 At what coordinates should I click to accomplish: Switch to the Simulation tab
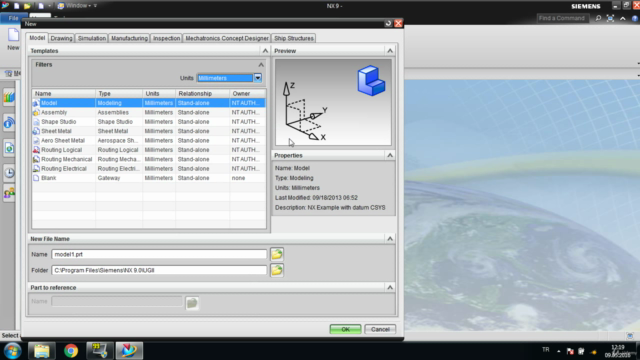(92, 38)
